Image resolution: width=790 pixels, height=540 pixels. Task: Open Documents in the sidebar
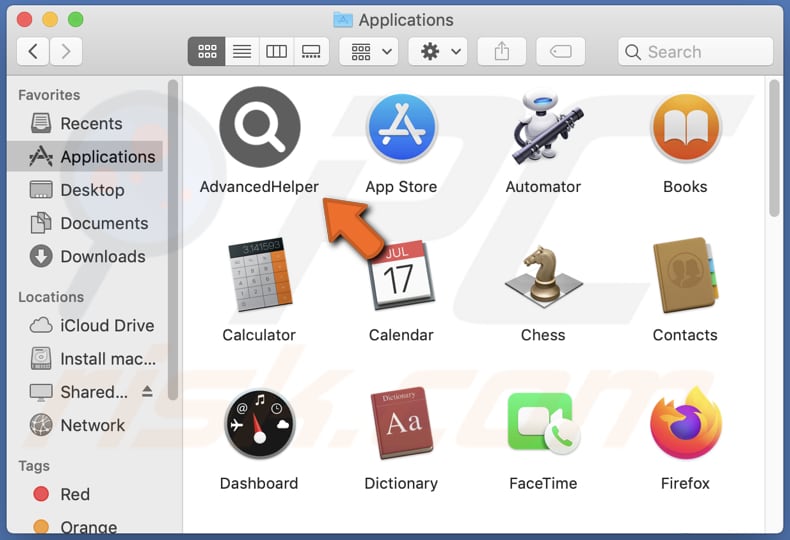(85, 223)
